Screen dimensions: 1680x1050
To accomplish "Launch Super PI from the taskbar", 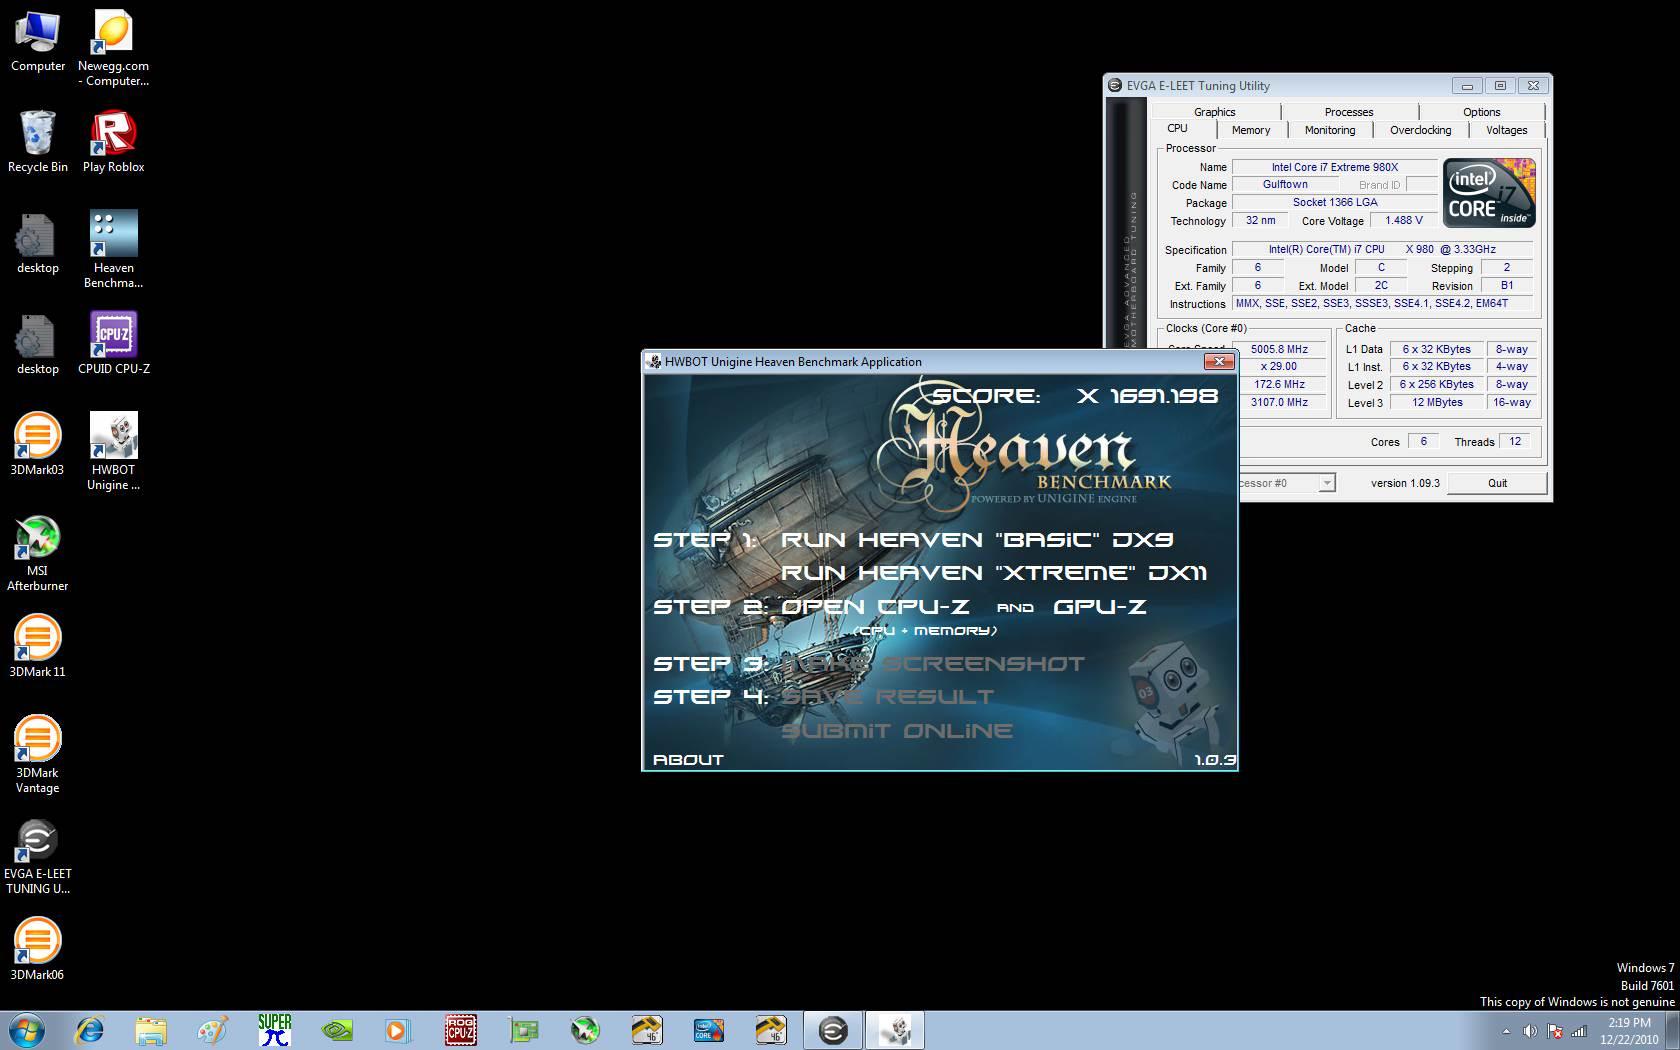I will [274, 1030].
